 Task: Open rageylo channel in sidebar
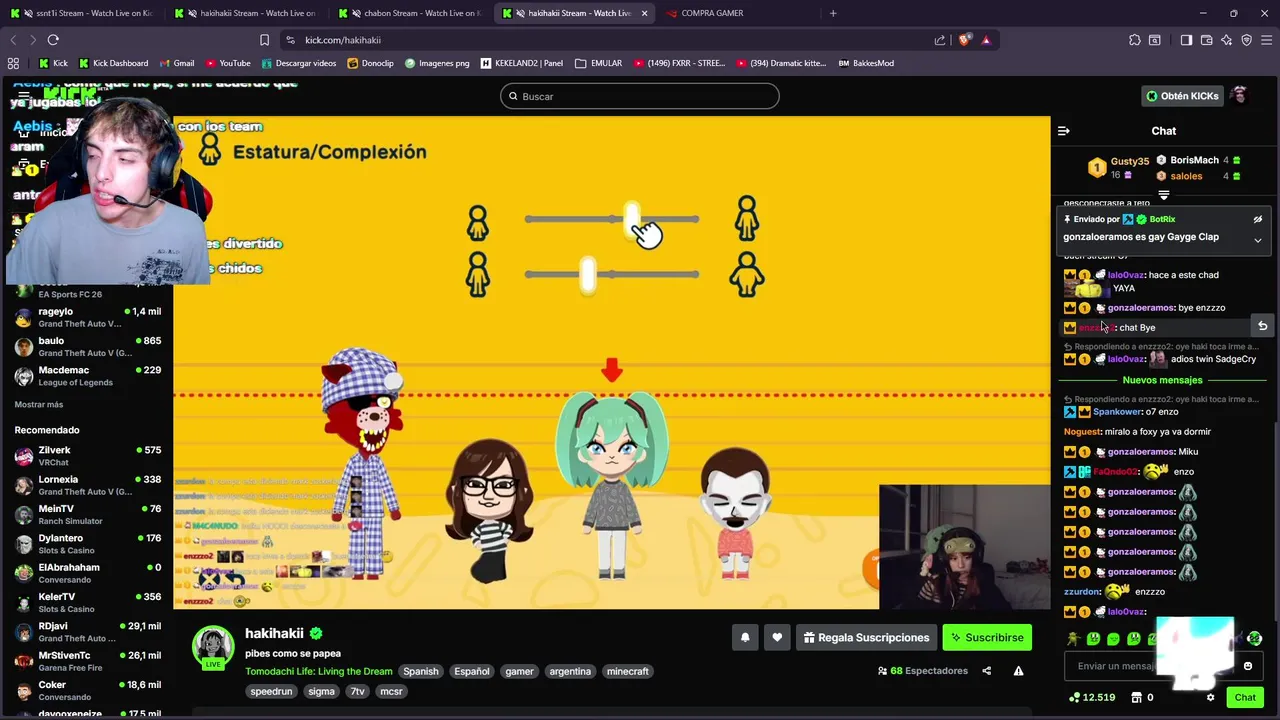coord(87,317)
